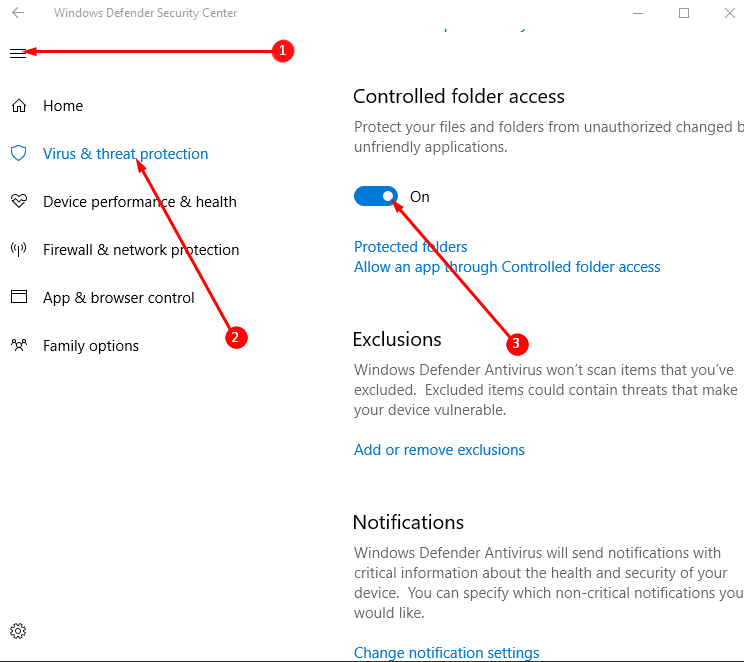Select Device performance & health
This screenshot has width=744, height=662.
(x=140, y=202)
